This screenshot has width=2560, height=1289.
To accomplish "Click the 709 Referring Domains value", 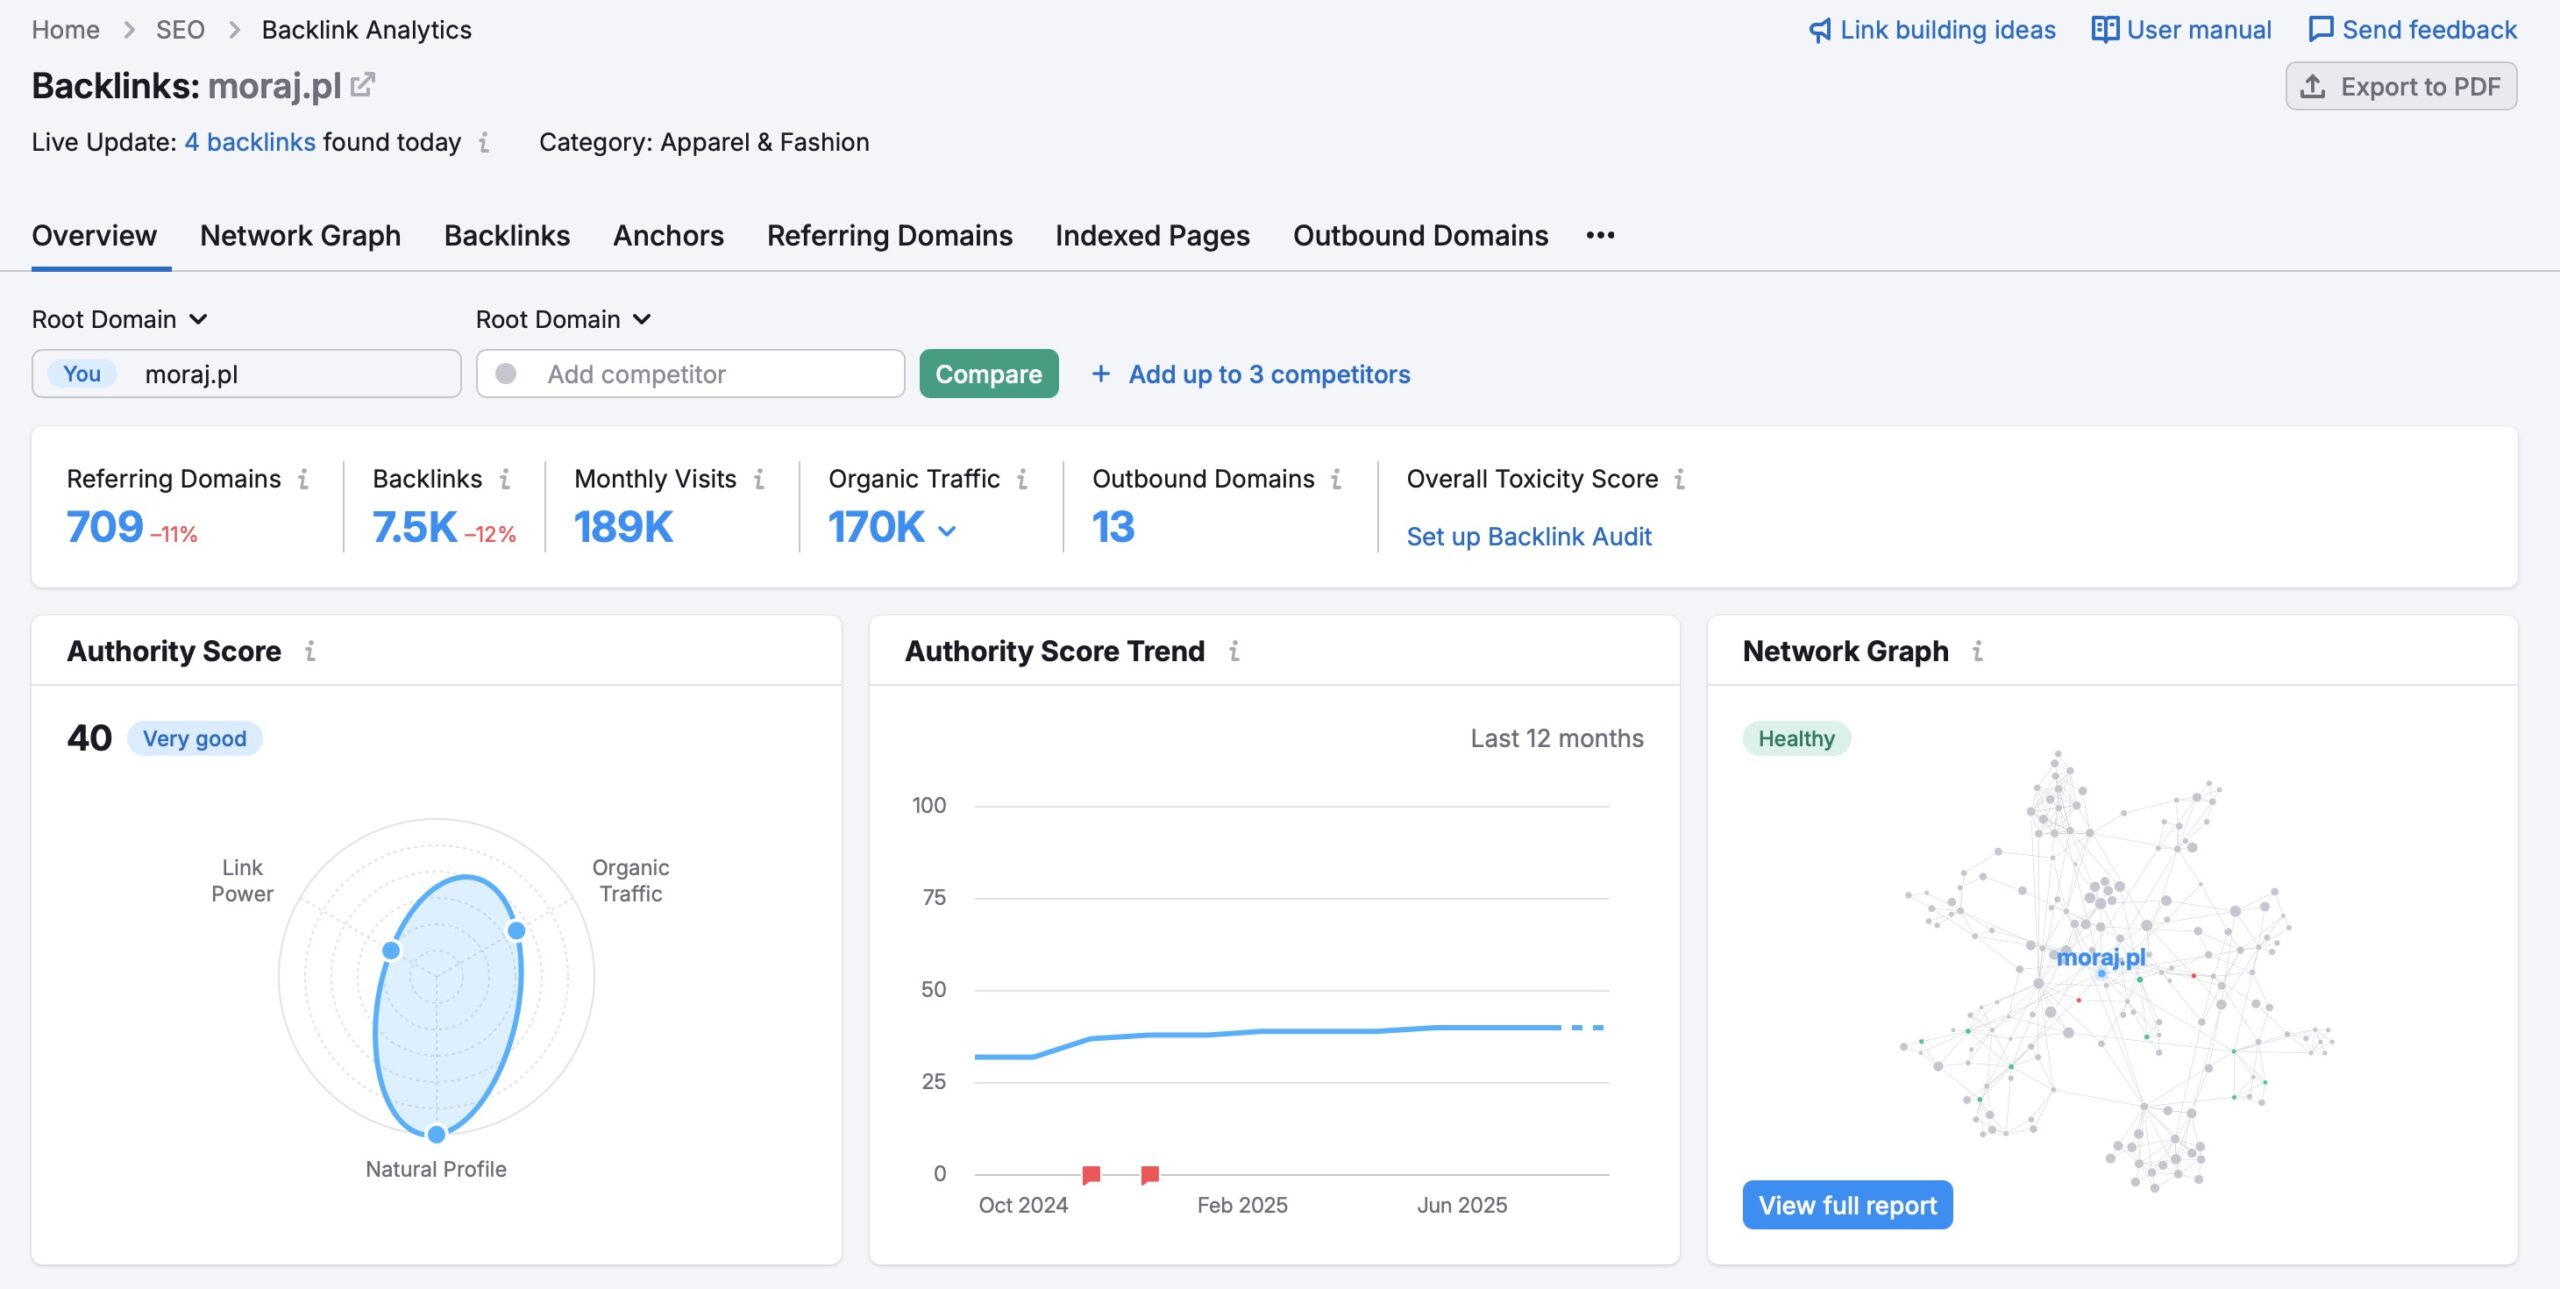I will point(105,527).
